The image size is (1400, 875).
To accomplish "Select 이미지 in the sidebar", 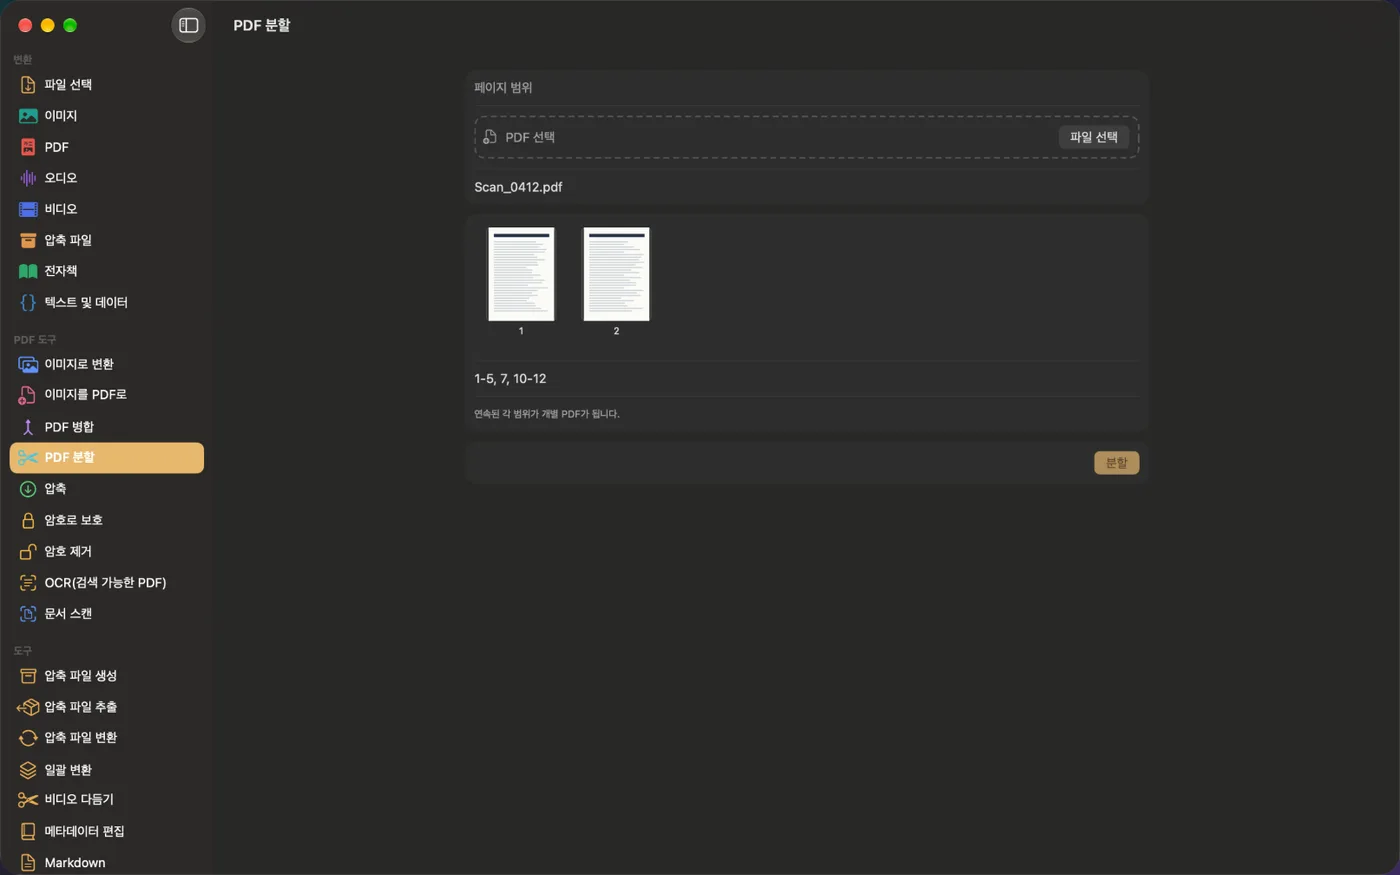I will coord(106,116).
